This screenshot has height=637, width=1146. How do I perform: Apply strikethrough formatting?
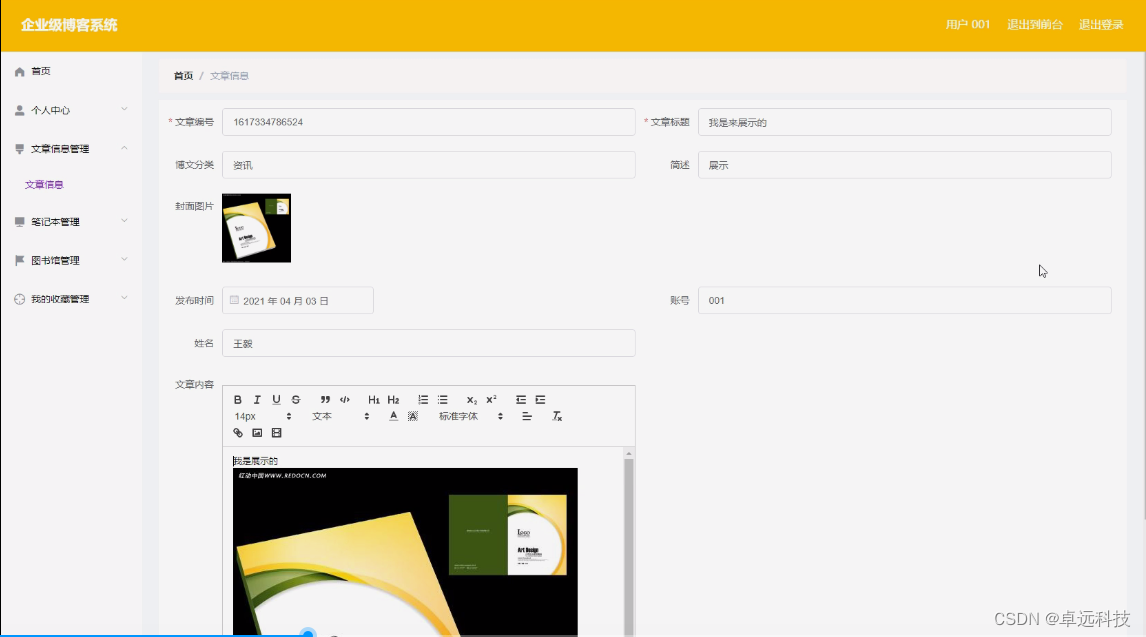click(296, 399)
